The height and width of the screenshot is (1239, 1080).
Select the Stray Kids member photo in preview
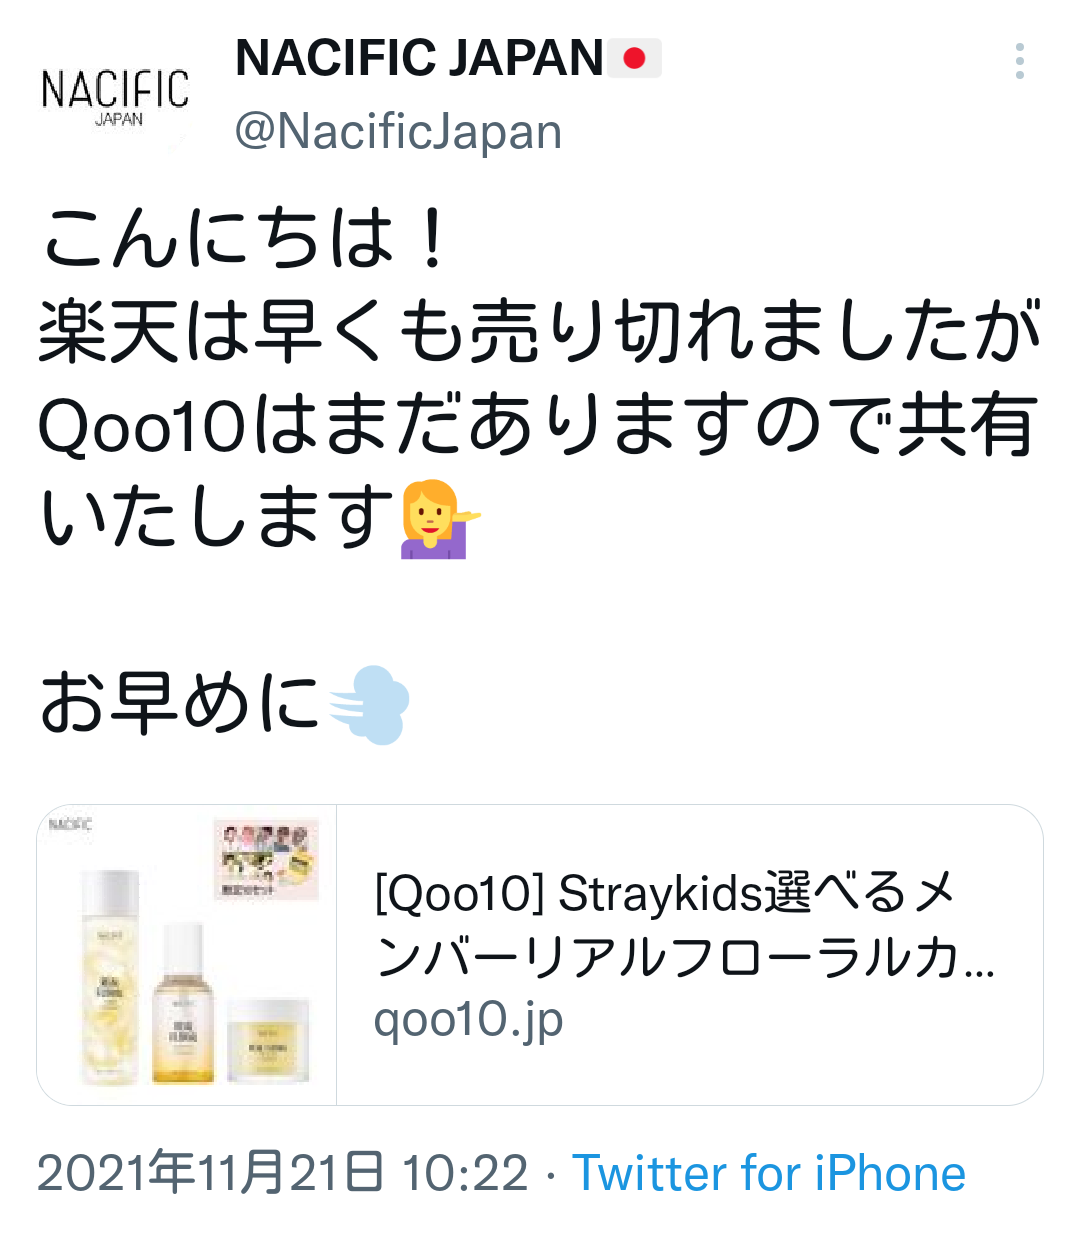pos(266,860)
